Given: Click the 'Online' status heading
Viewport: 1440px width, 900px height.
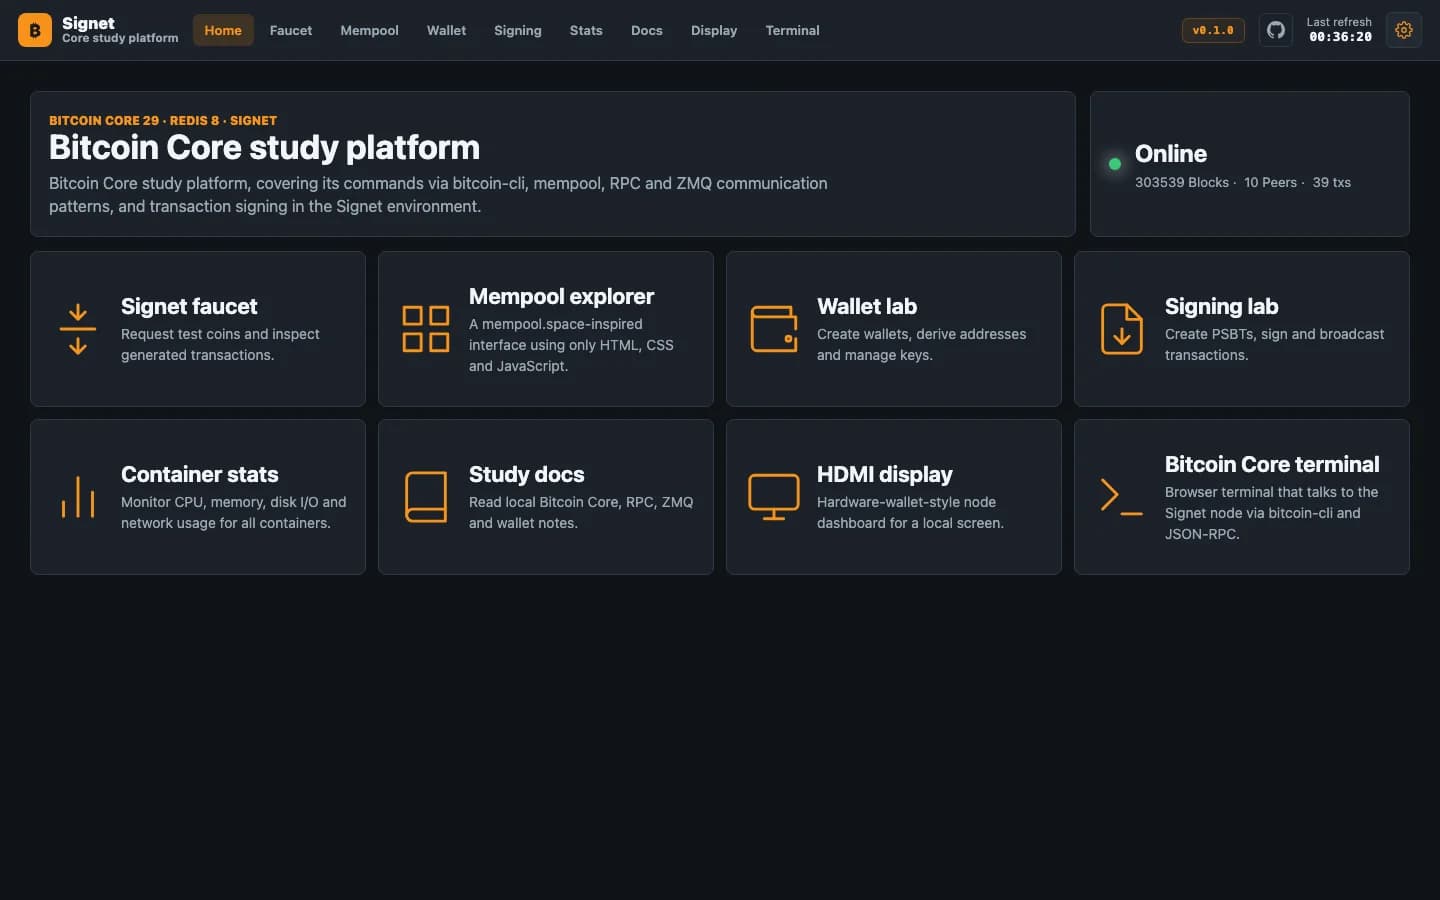Looking at the screenshot, I should click(x=1171, y=154).
